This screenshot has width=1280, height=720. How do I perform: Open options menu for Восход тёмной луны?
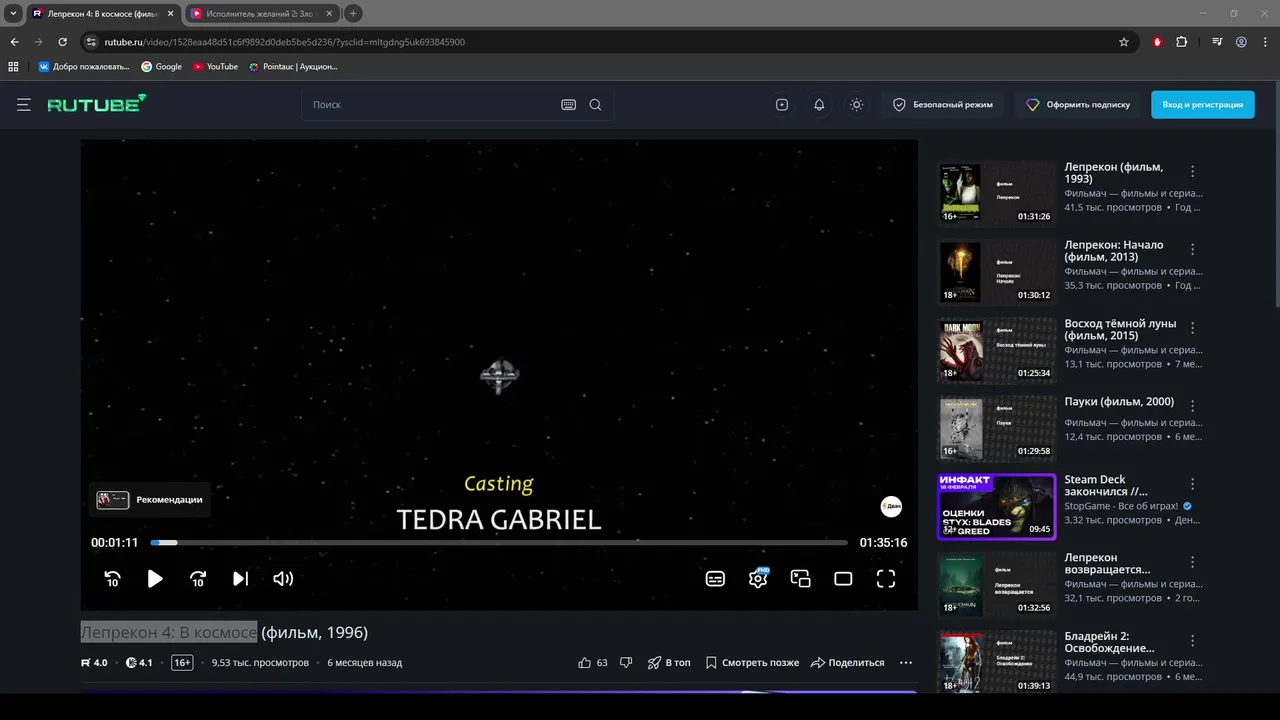point(1192,328)
